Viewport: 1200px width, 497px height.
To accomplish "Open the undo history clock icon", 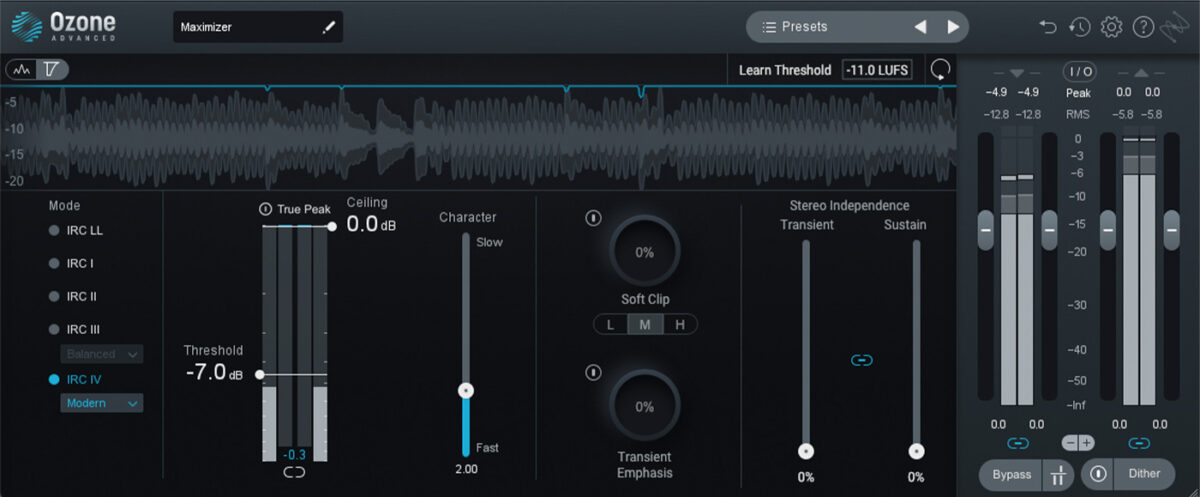I will click(1079, 27).
